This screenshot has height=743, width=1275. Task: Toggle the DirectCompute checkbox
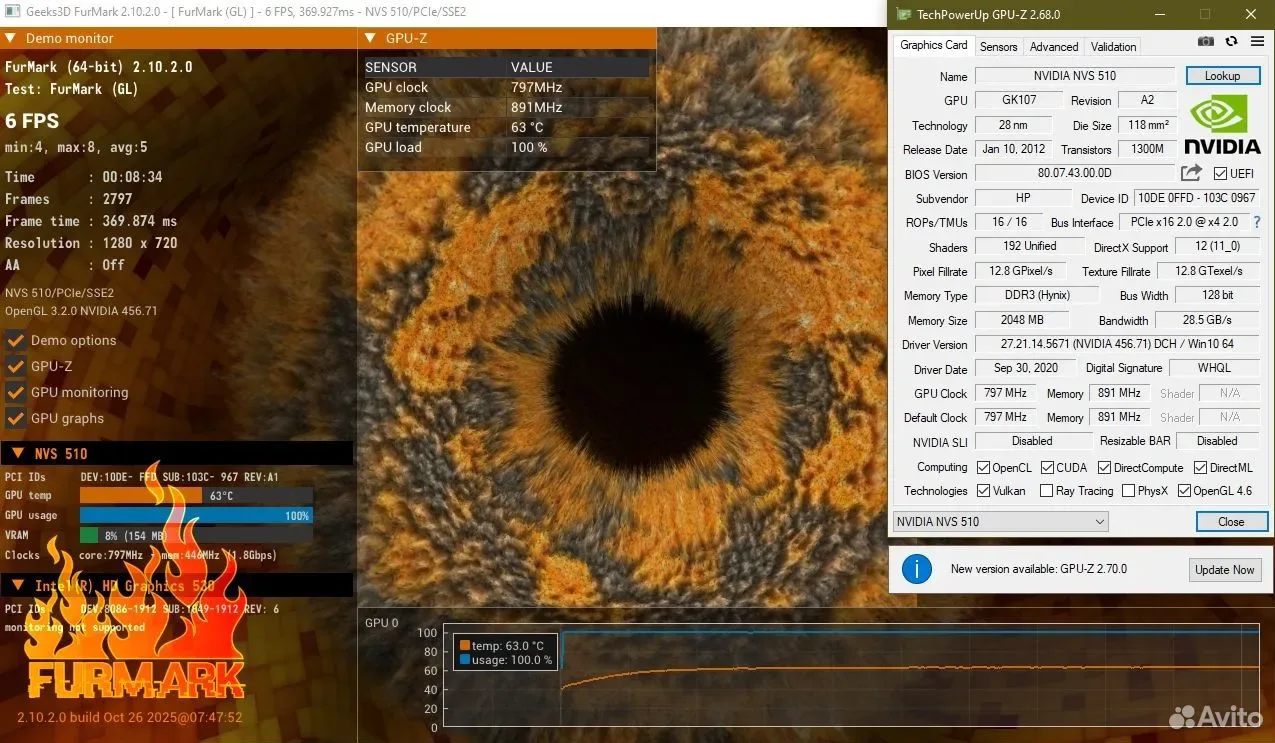[1105, 468]
